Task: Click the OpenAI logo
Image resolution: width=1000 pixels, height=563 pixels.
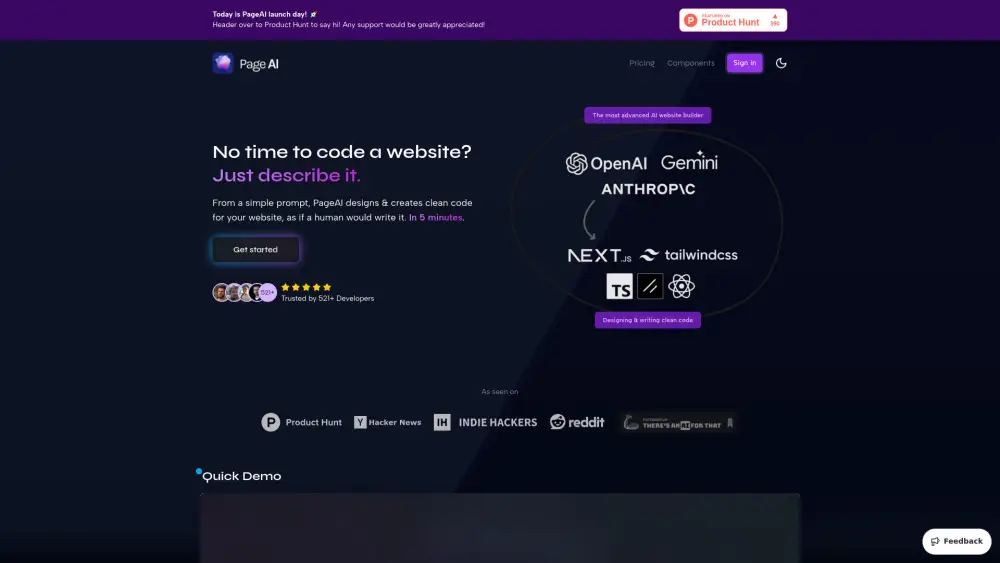Action: point(607,164)
